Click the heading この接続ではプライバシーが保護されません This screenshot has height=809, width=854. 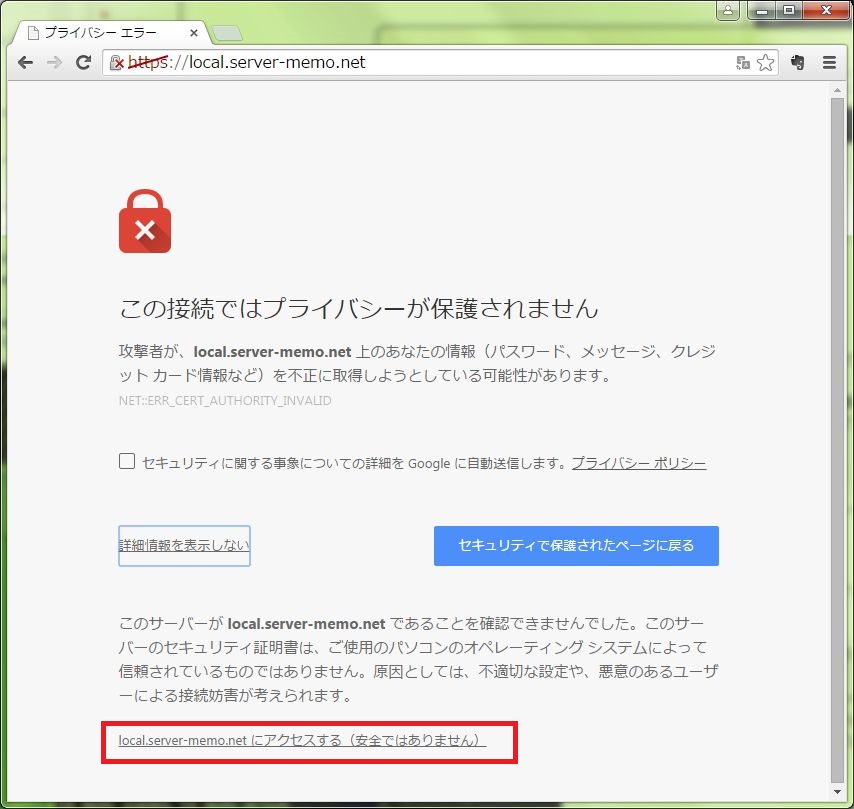[359, 308]
